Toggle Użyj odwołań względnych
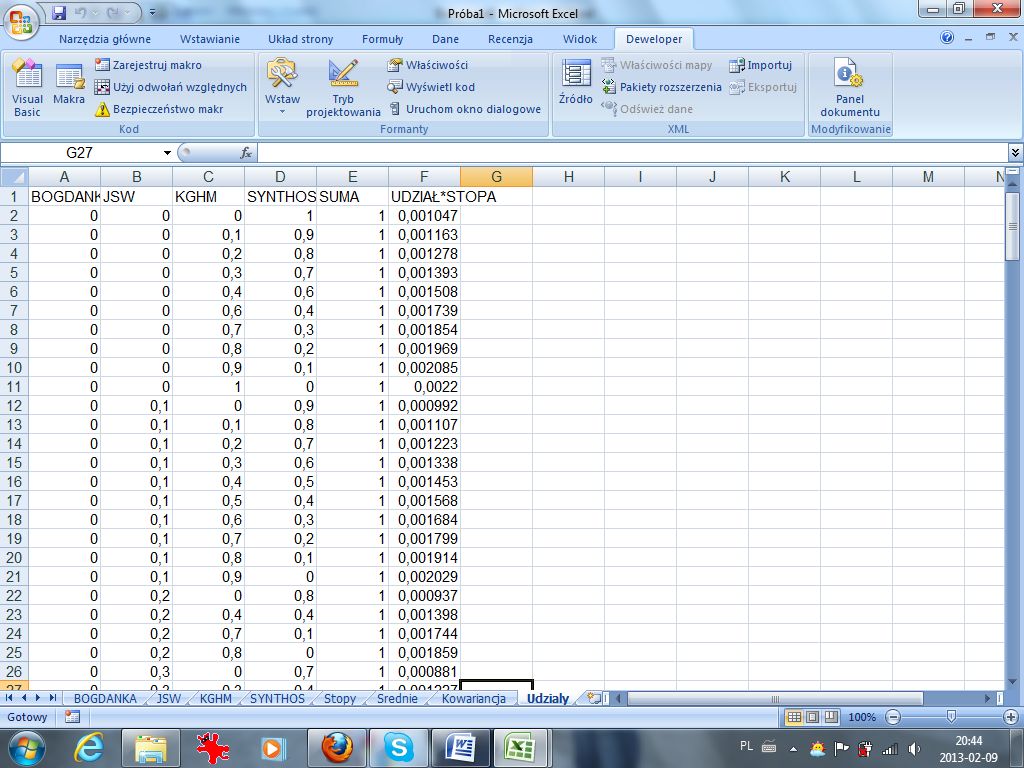Image resolution: width=1024 pixels, height=768 pixels. [x=170, y=87]
